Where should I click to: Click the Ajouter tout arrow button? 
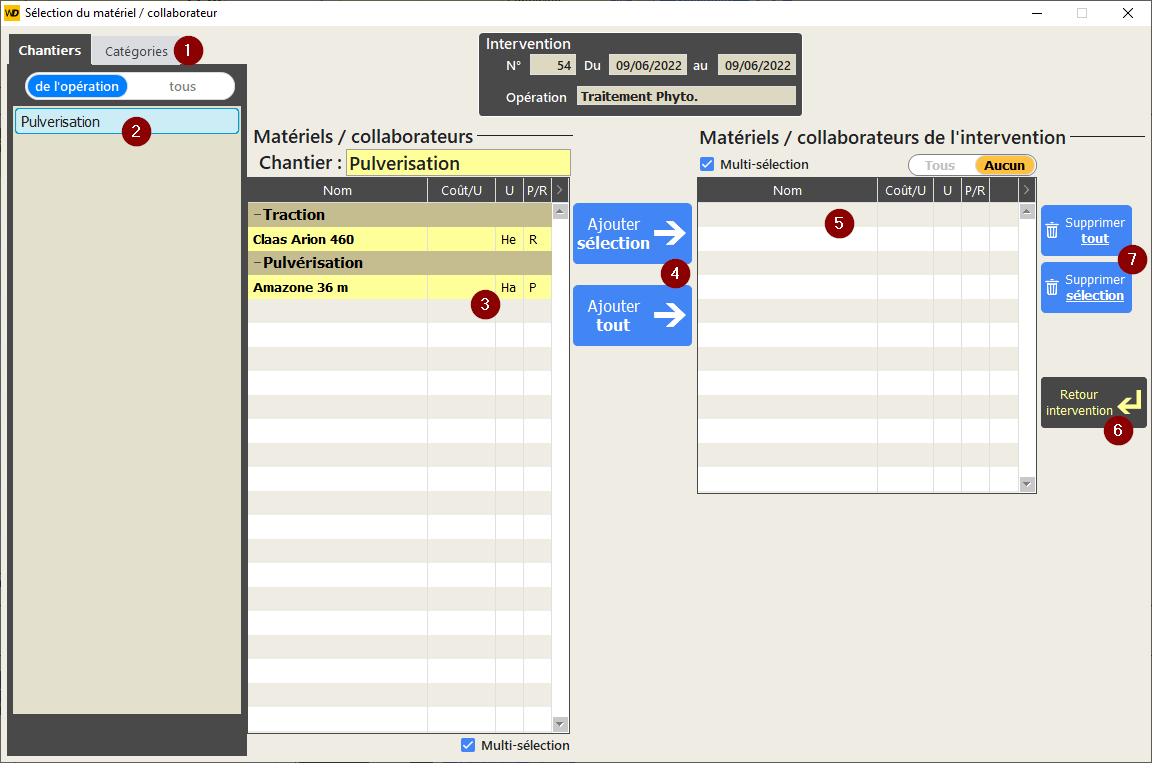point(631,315)
